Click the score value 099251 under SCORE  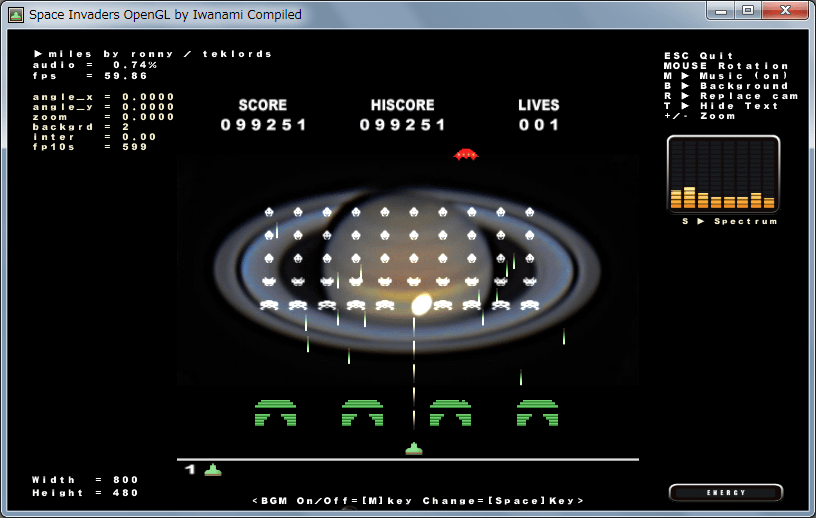coord(263,125)
